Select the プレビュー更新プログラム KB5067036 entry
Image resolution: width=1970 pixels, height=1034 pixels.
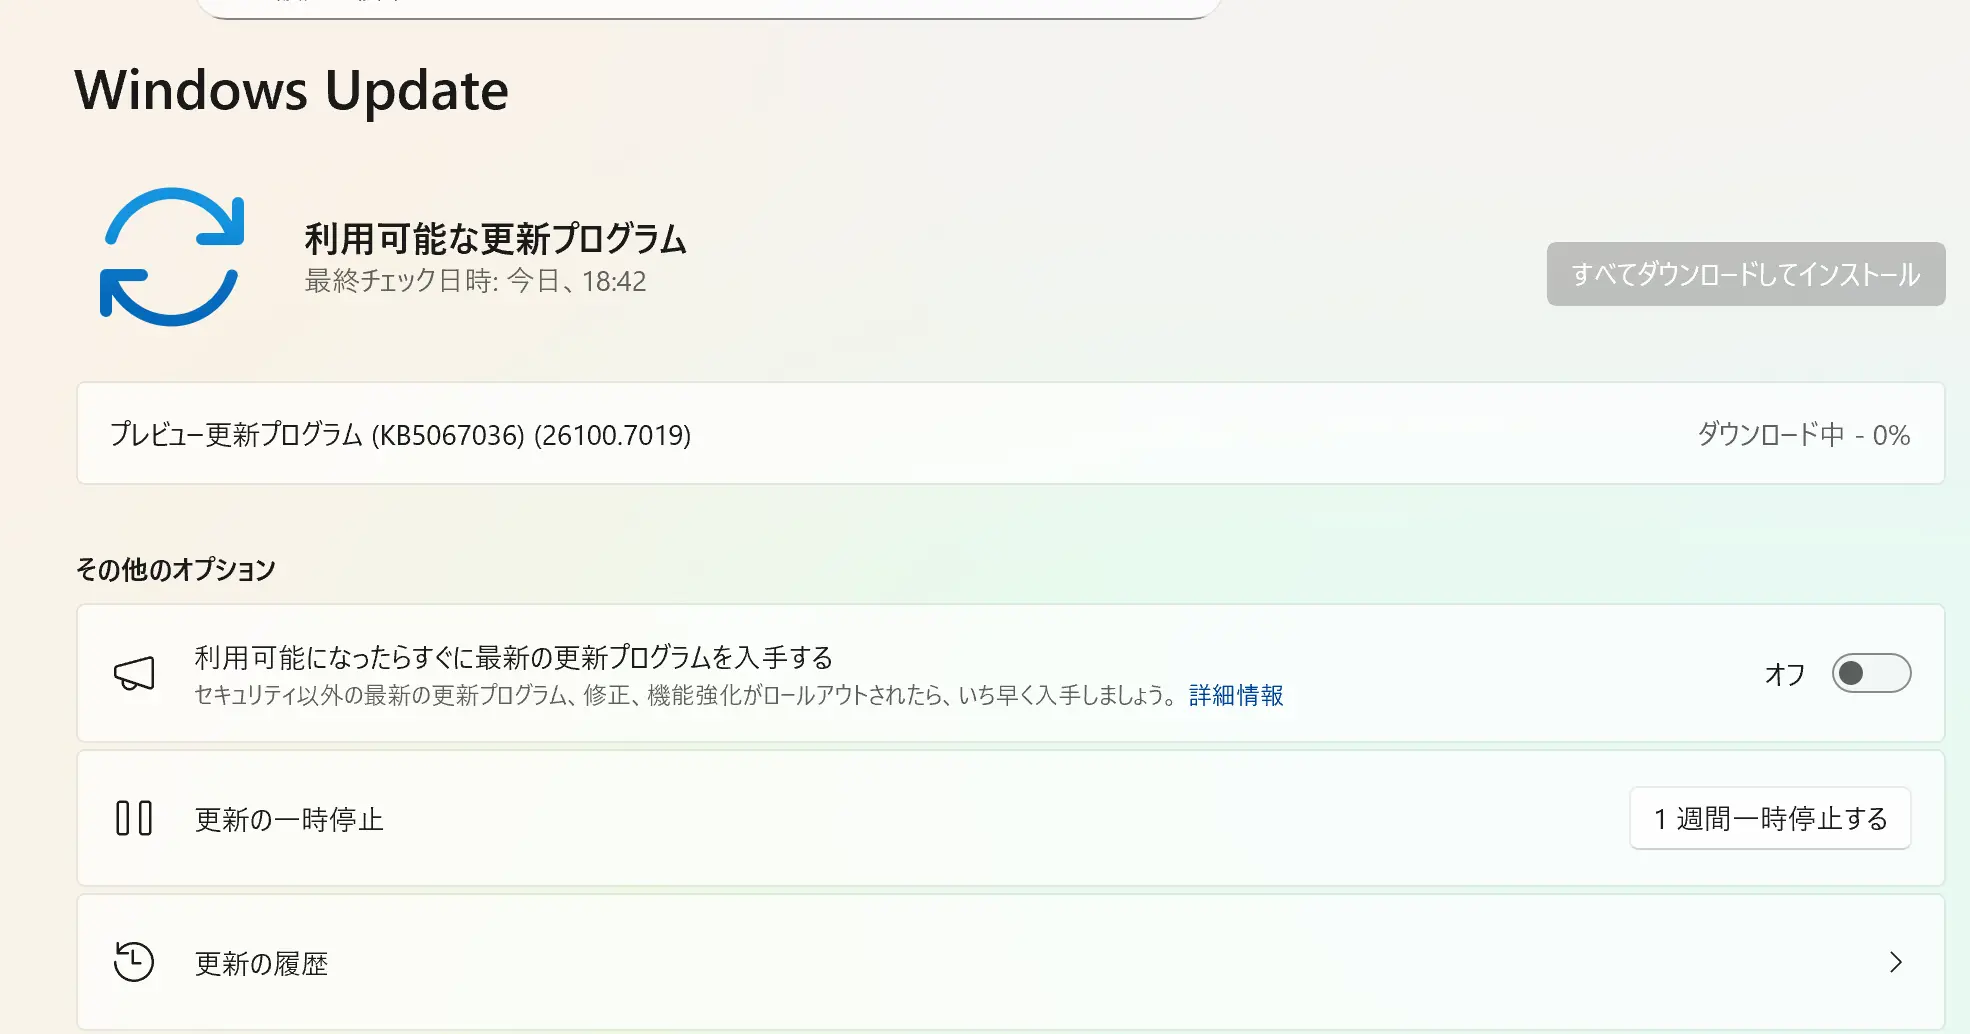tap(400, 435)
